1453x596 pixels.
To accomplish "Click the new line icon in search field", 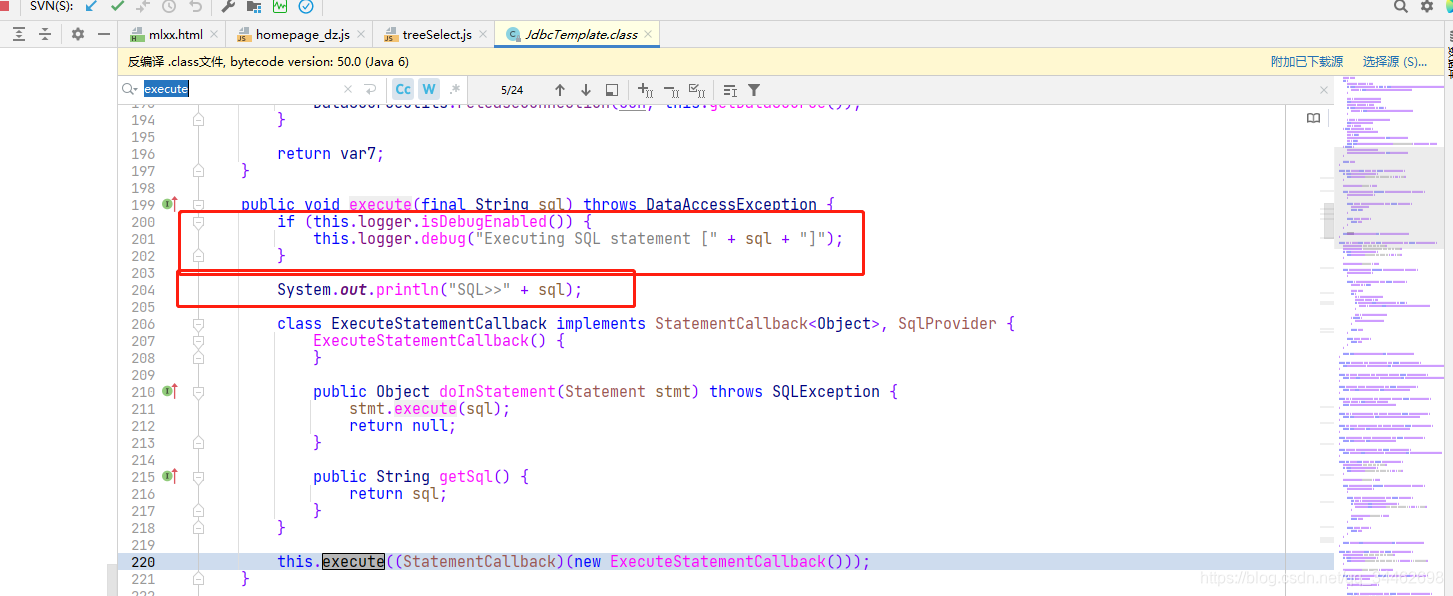I will (371, 89).
